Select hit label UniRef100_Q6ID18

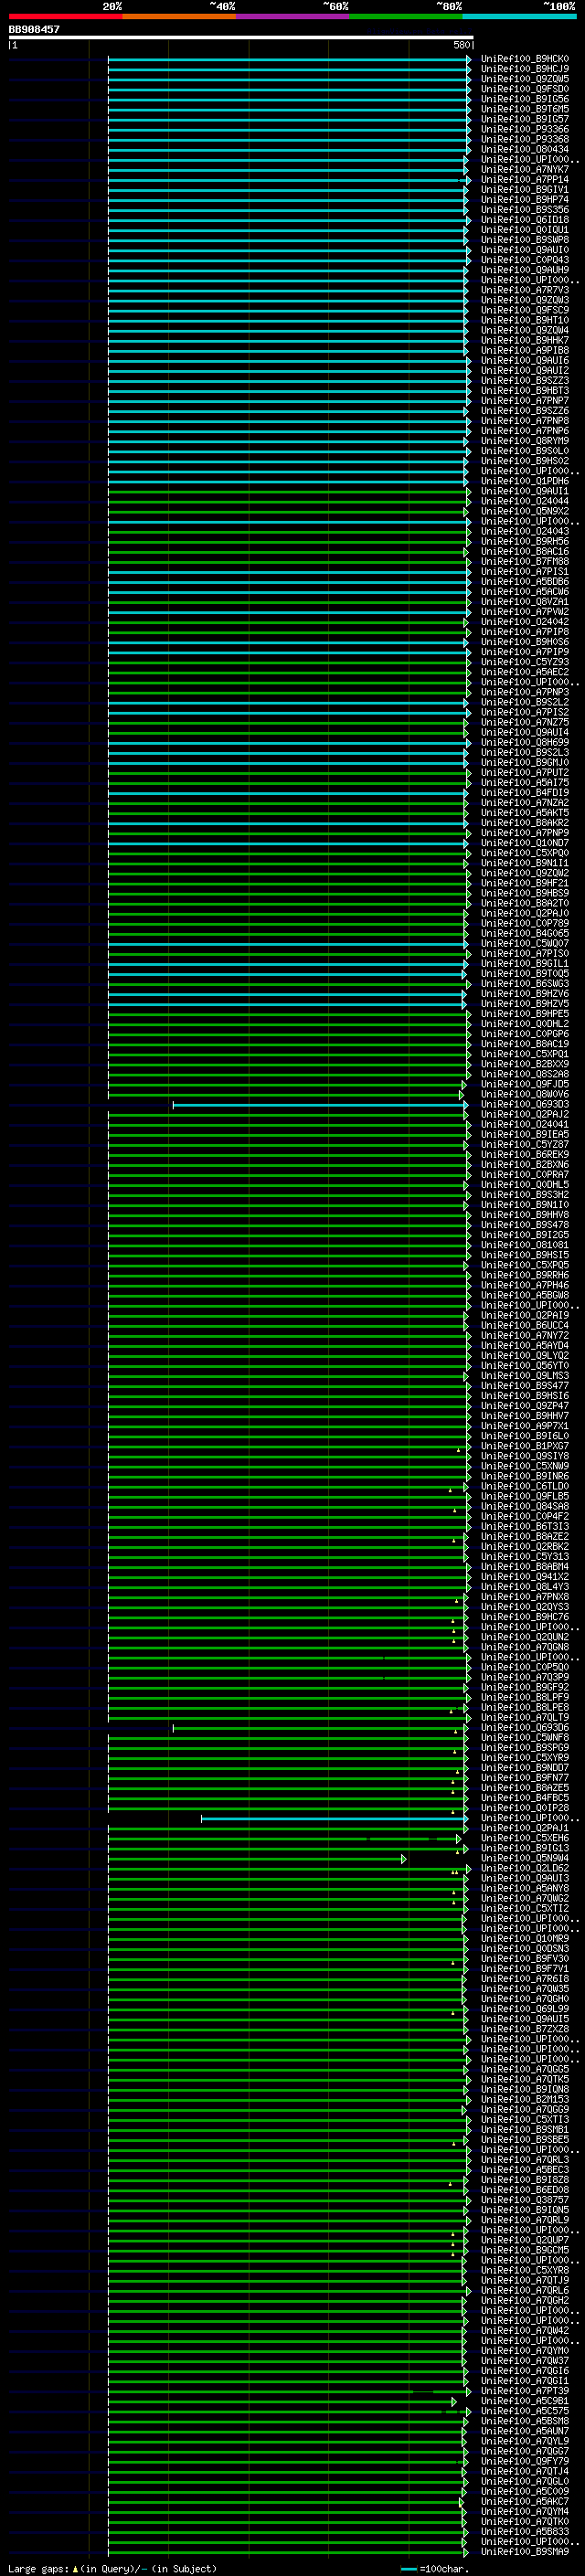coord(525,220)
